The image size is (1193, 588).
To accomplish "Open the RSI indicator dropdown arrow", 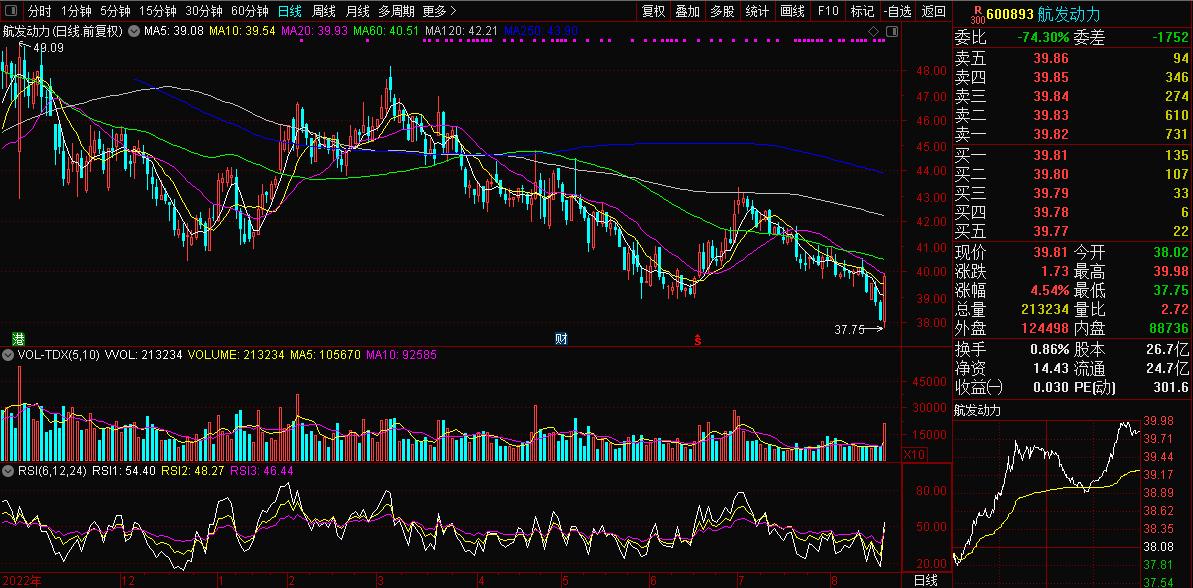I will (x=9, y=470).
